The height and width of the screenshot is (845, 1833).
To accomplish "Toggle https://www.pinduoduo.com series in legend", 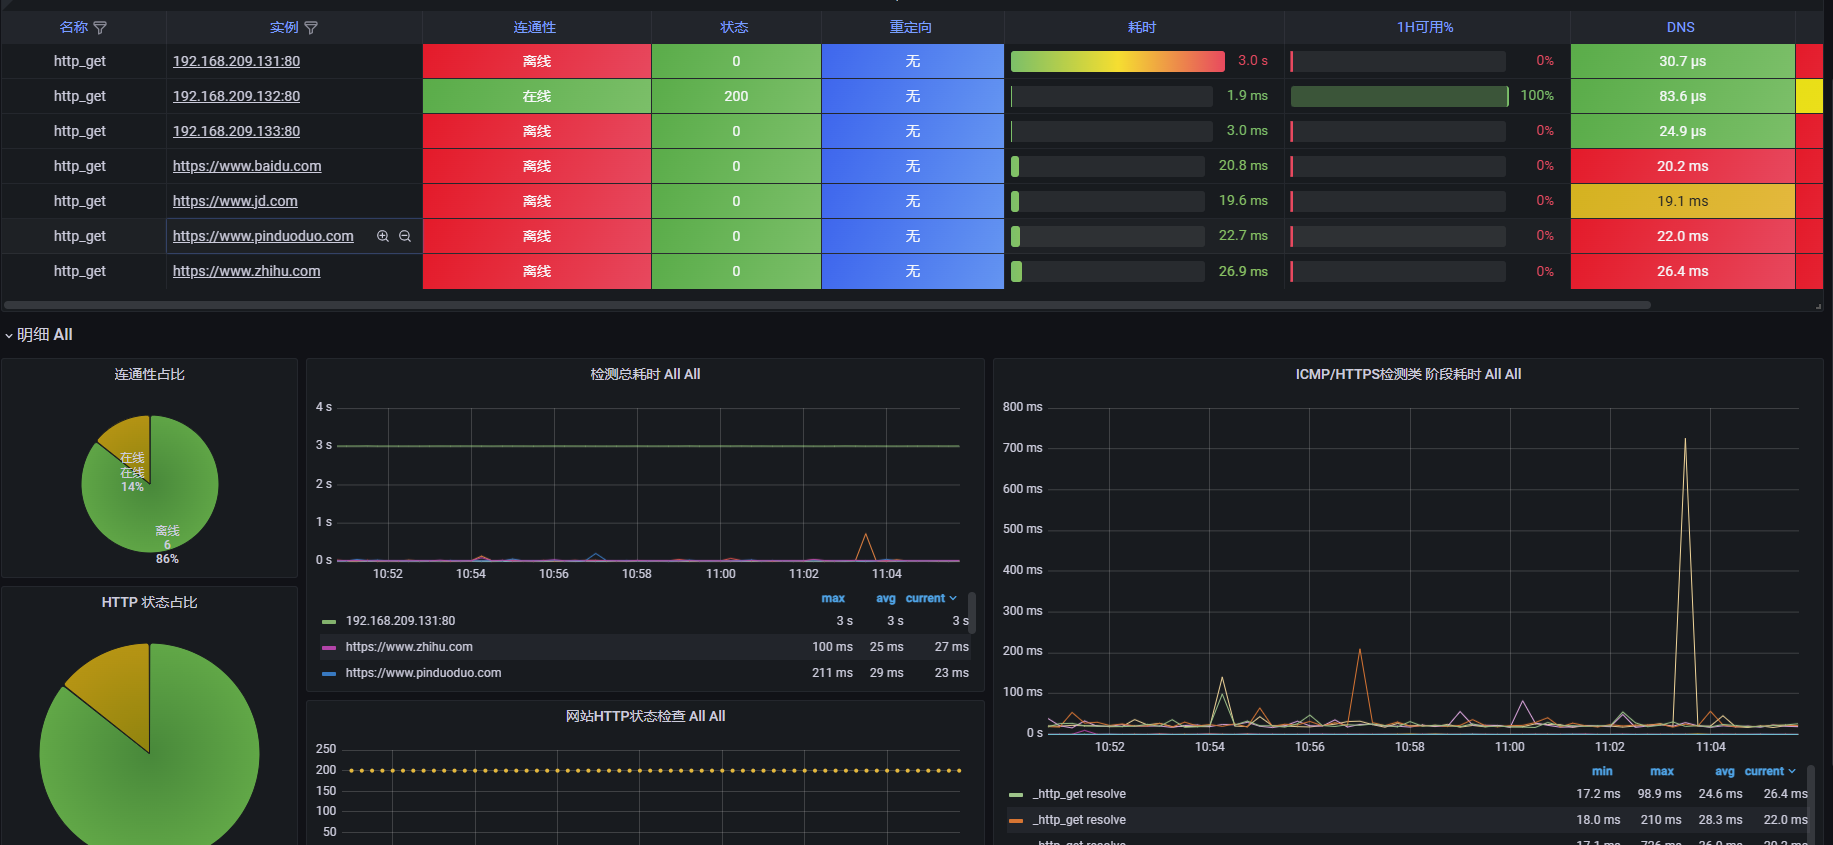I will tap(423, 673).
